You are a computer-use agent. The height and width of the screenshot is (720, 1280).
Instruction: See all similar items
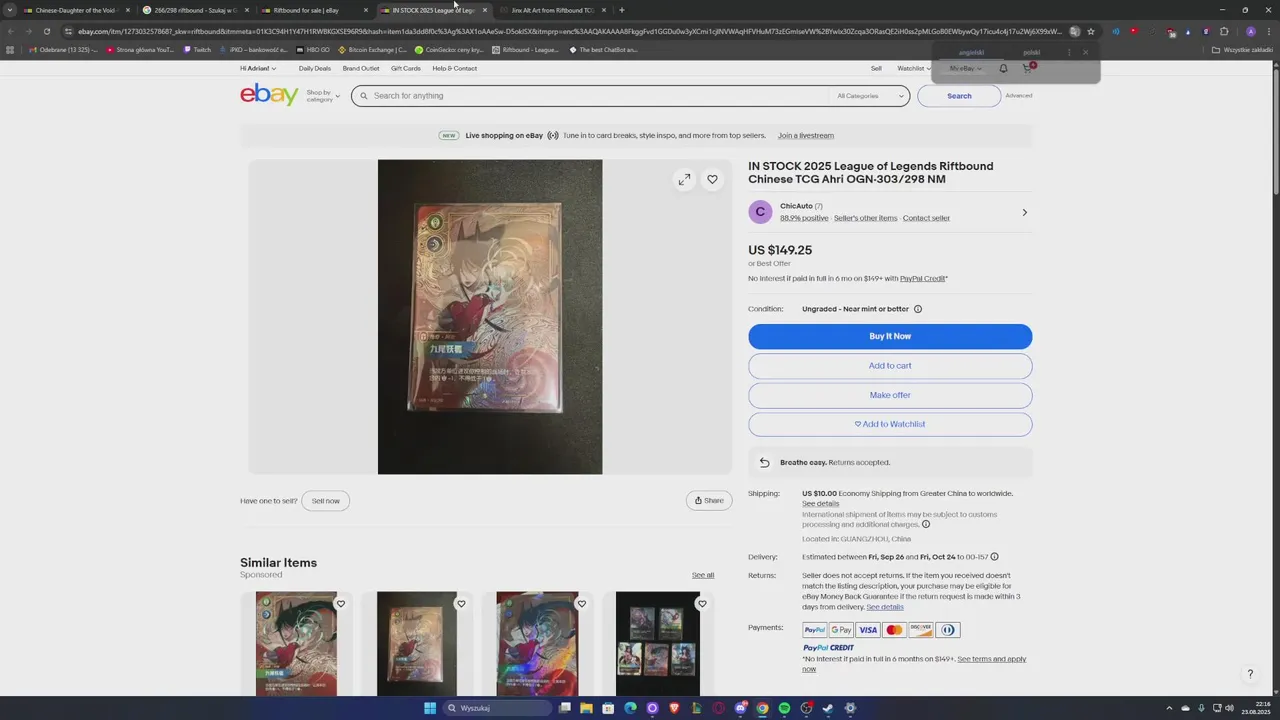click(x=703, y=575)
